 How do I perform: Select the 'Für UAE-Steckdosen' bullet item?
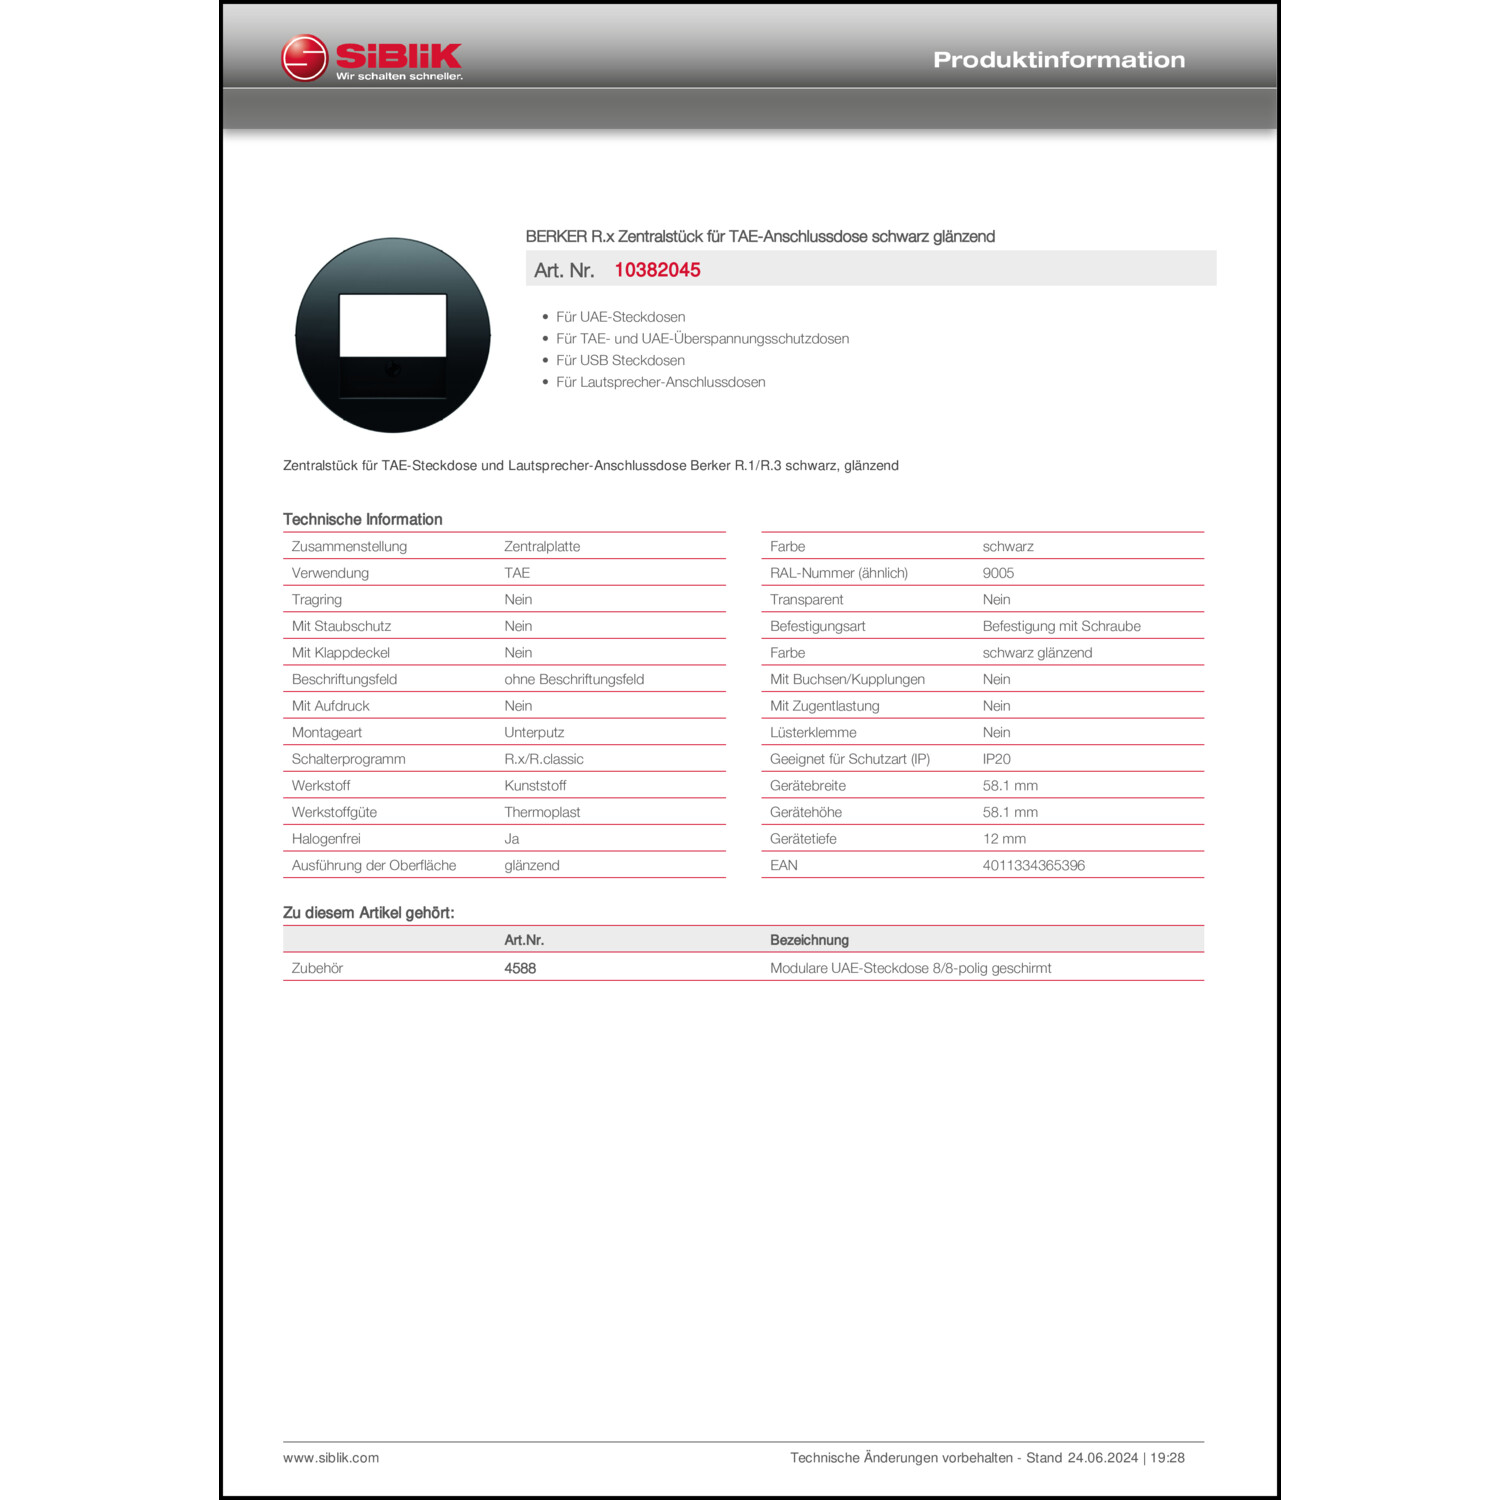620,317
